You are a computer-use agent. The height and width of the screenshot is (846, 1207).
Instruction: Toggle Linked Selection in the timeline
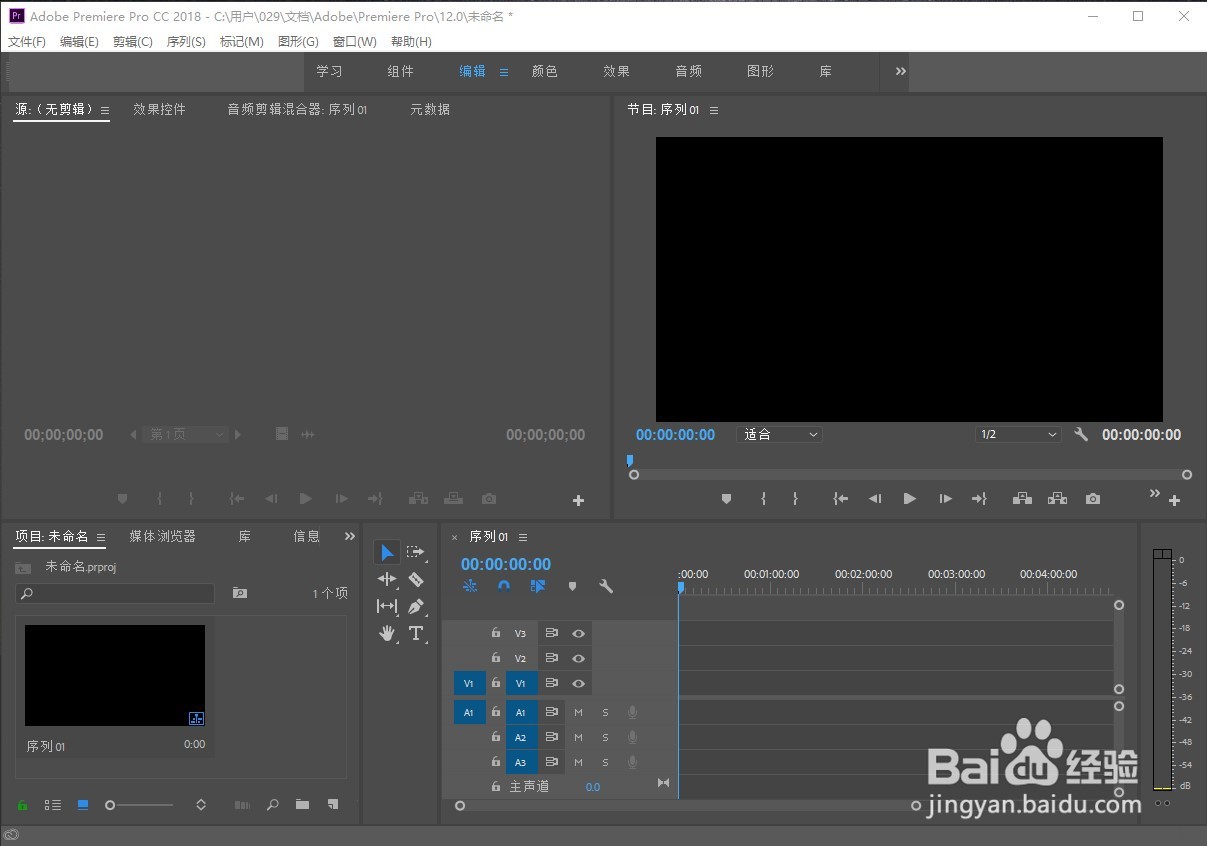pos(538,587)
